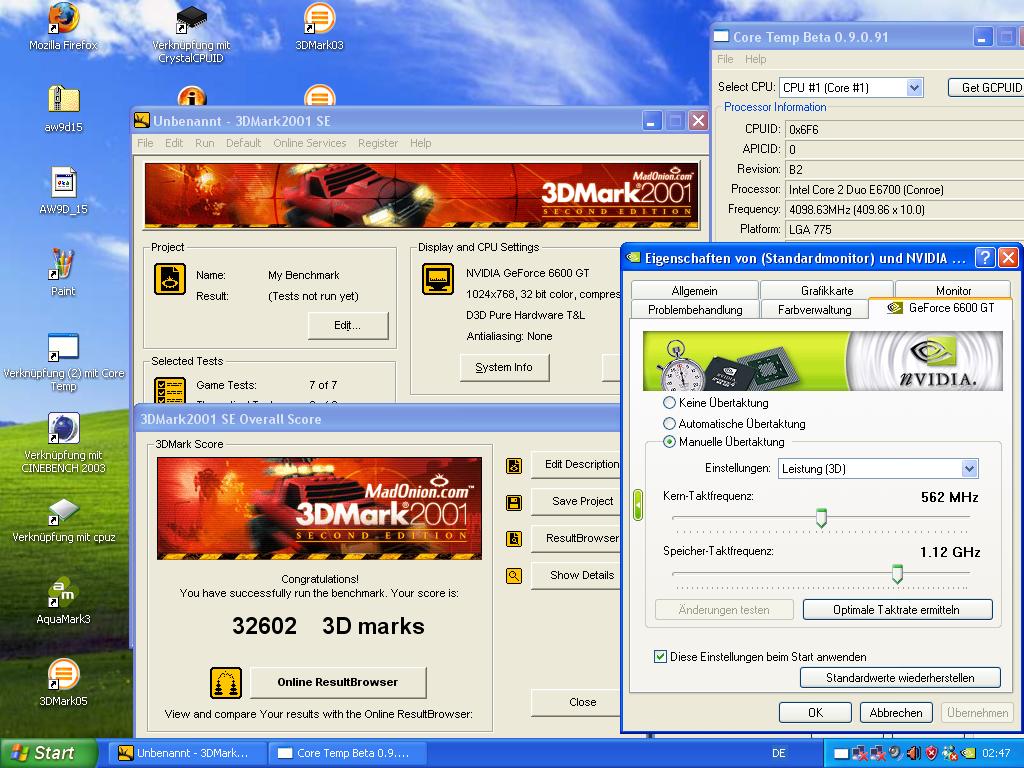Viewport: 1024px width, 768px height.
Task: Open the 3DMark2001 Help menu
Action: point(421,143)
